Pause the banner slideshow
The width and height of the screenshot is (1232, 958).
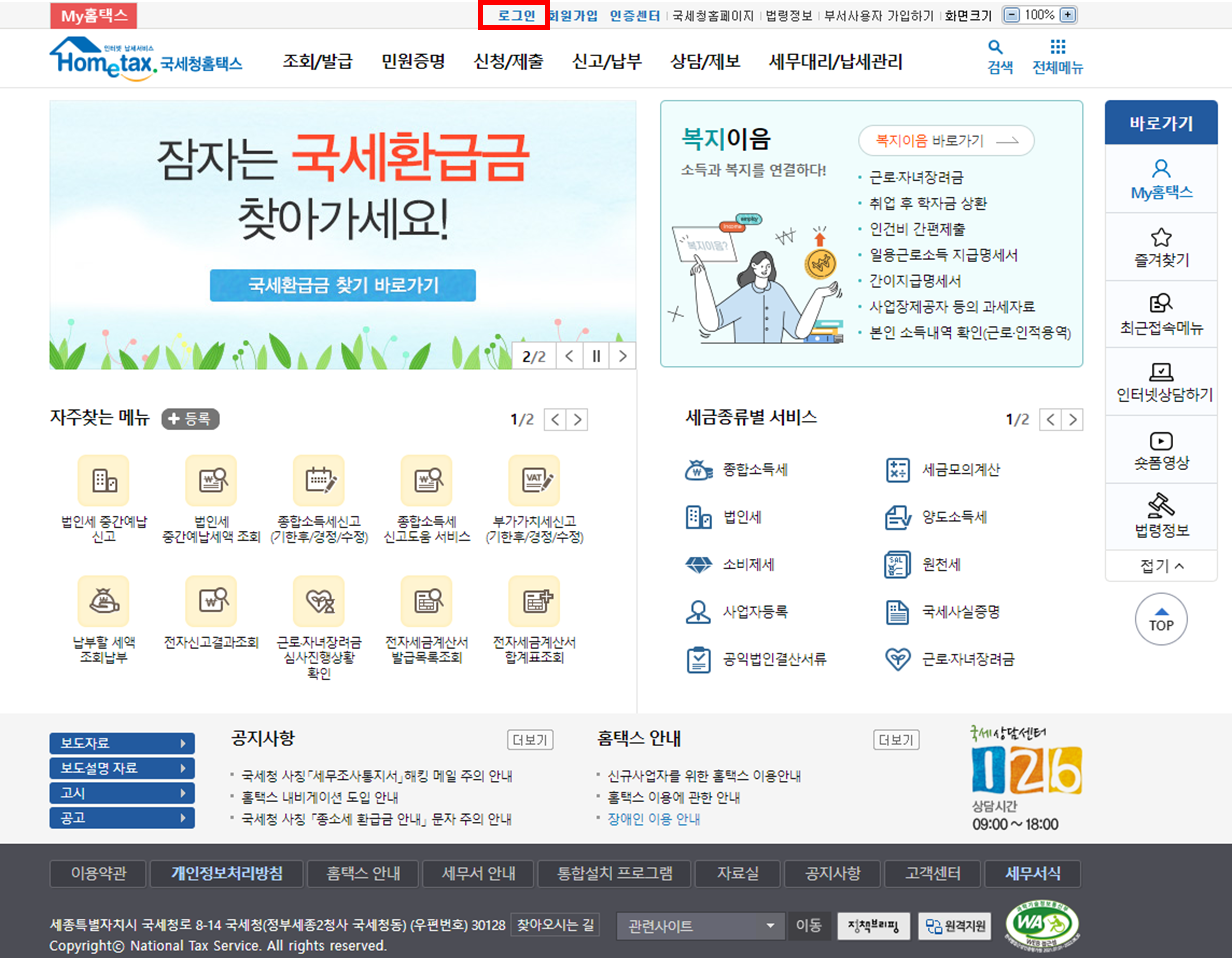tap(597, 356)
